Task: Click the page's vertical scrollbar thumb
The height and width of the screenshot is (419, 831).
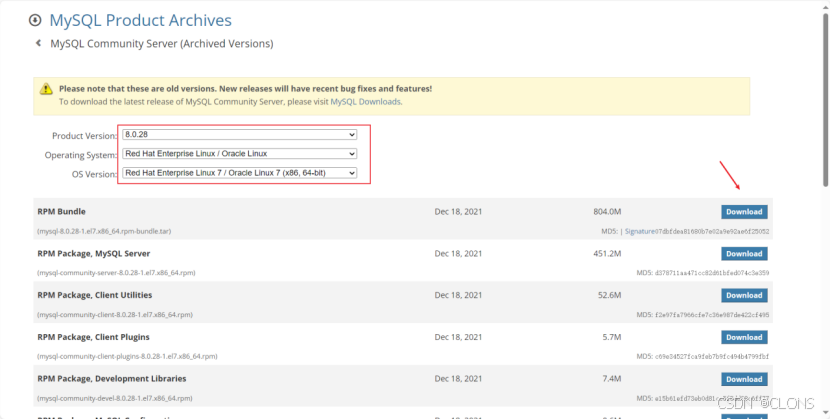Action: point(826,101)
